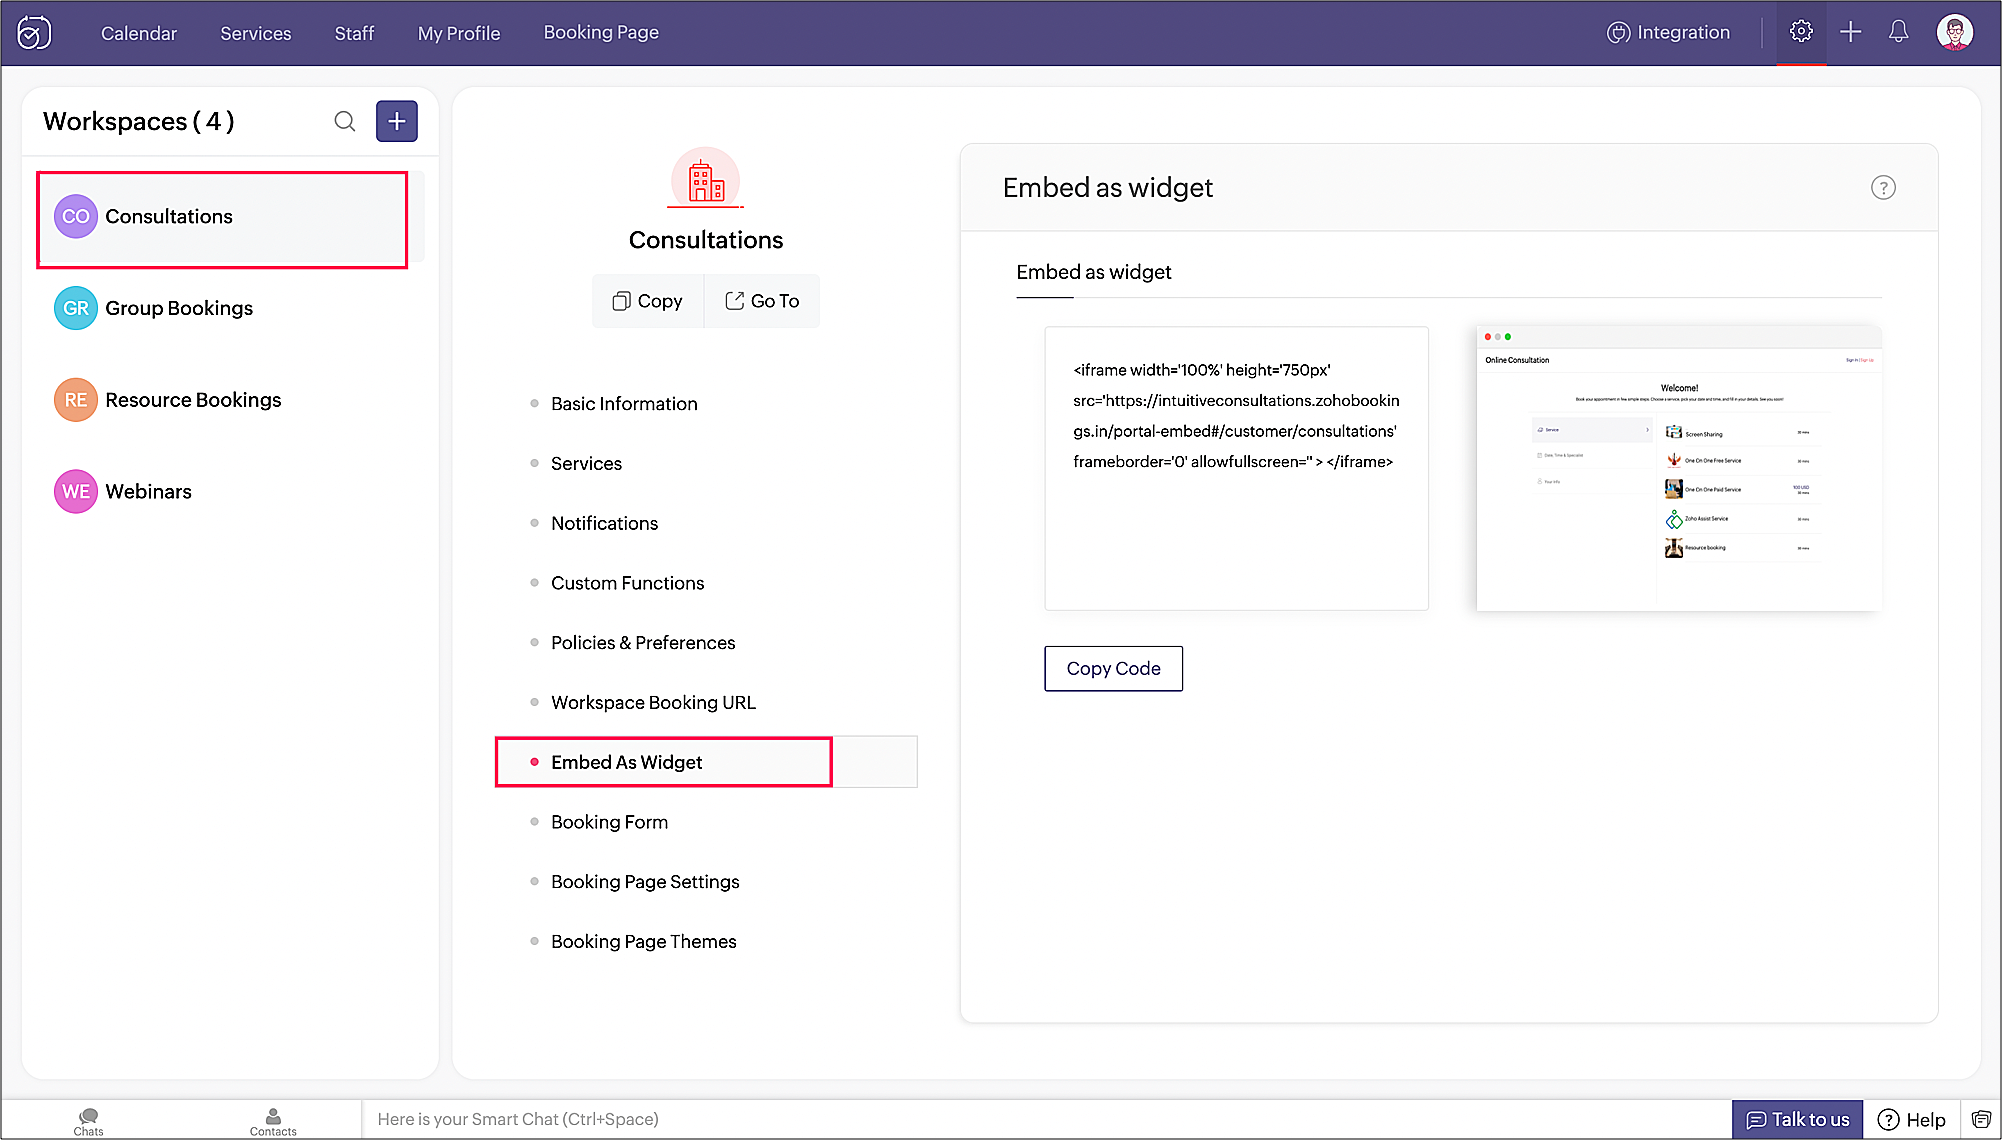
Task: Click the Go To button
Action: click(762, 301)
